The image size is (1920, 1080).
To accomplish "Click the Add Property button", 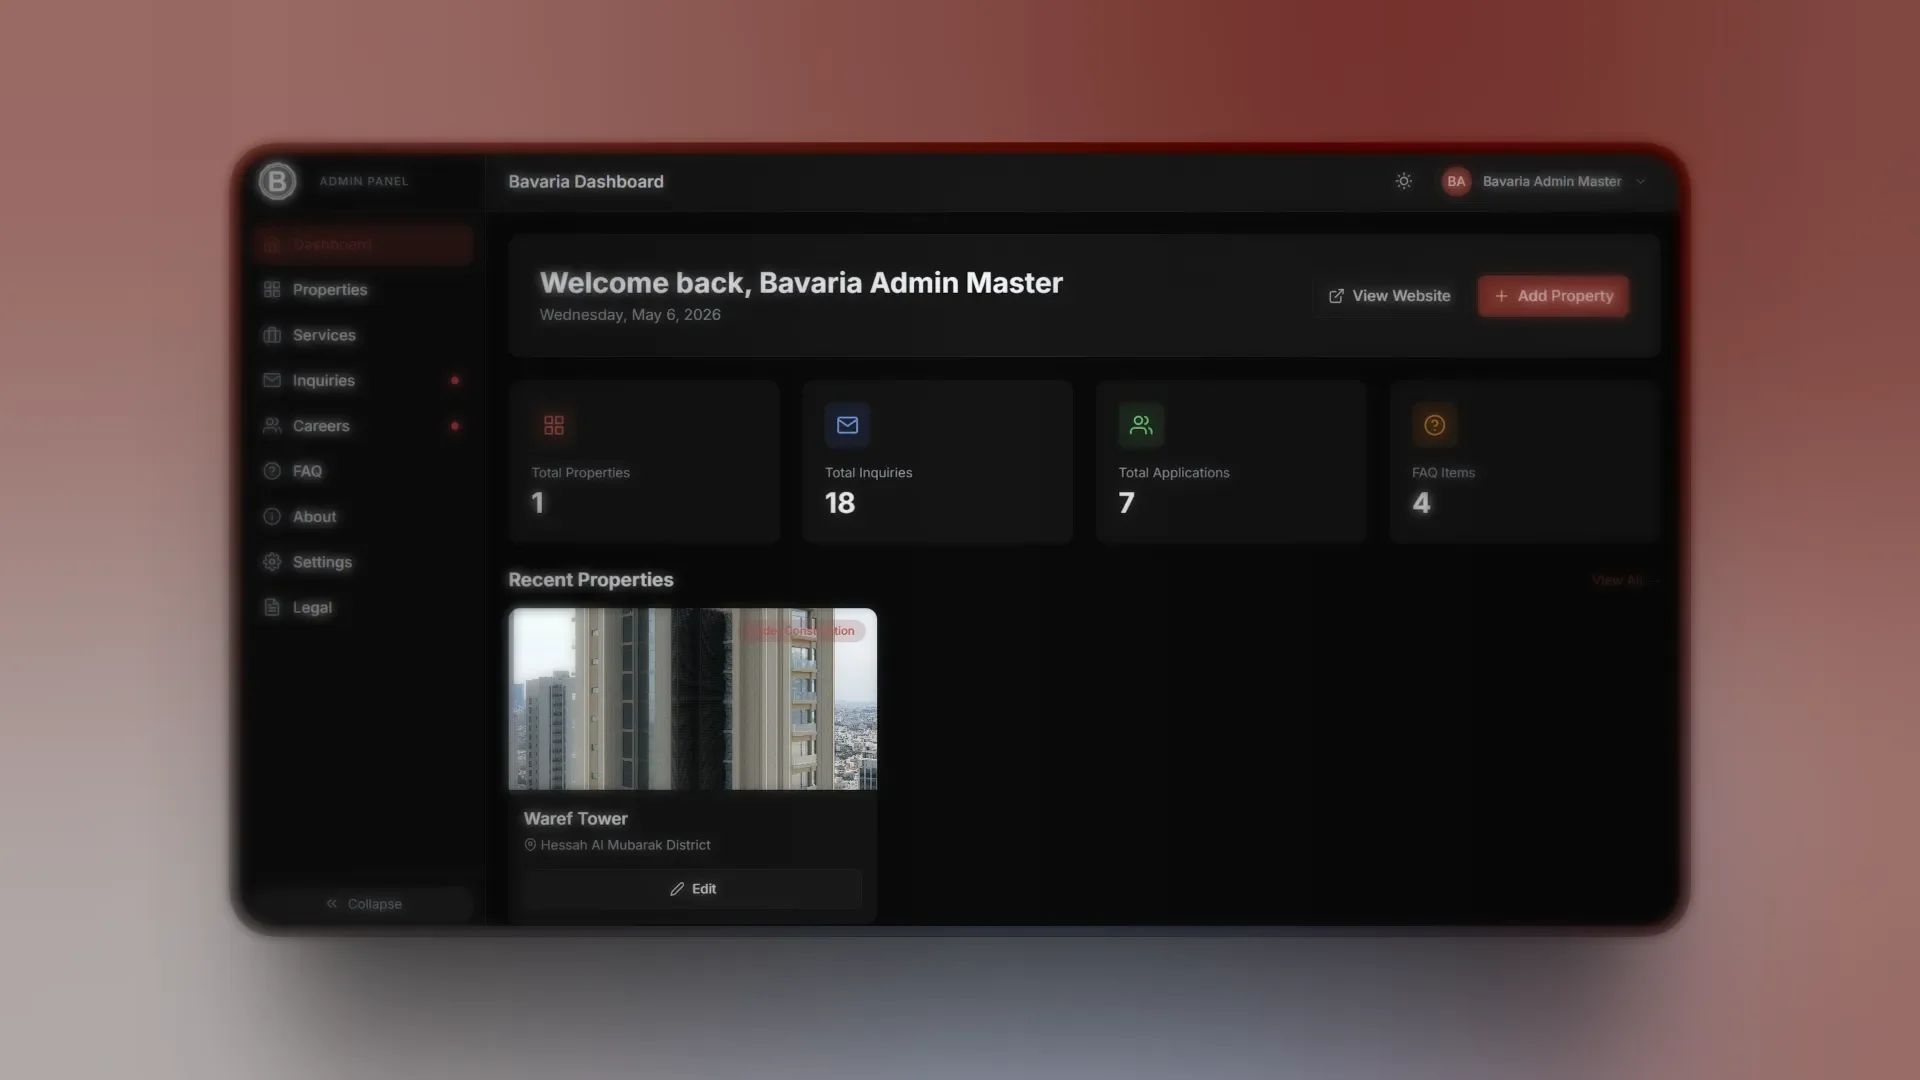I will [x=1553, y=296].
